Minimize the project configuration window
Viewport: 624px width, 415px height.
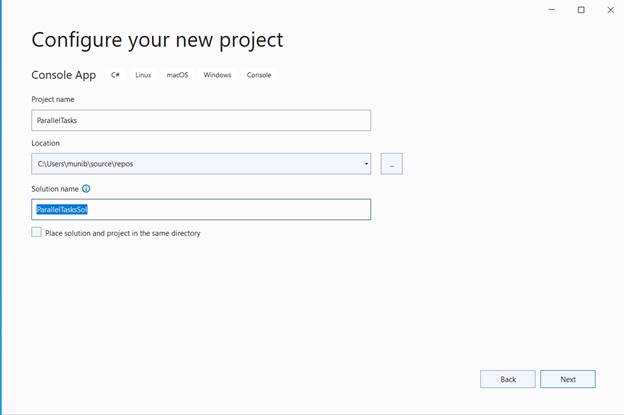pos(552,10)
